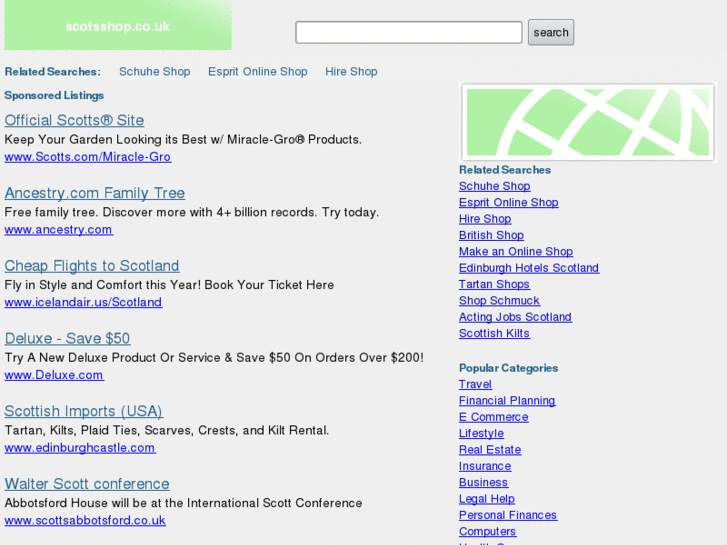727x545 pixels.
Task: Visit the www.Deluxe.com URL link
Action: 54,375
